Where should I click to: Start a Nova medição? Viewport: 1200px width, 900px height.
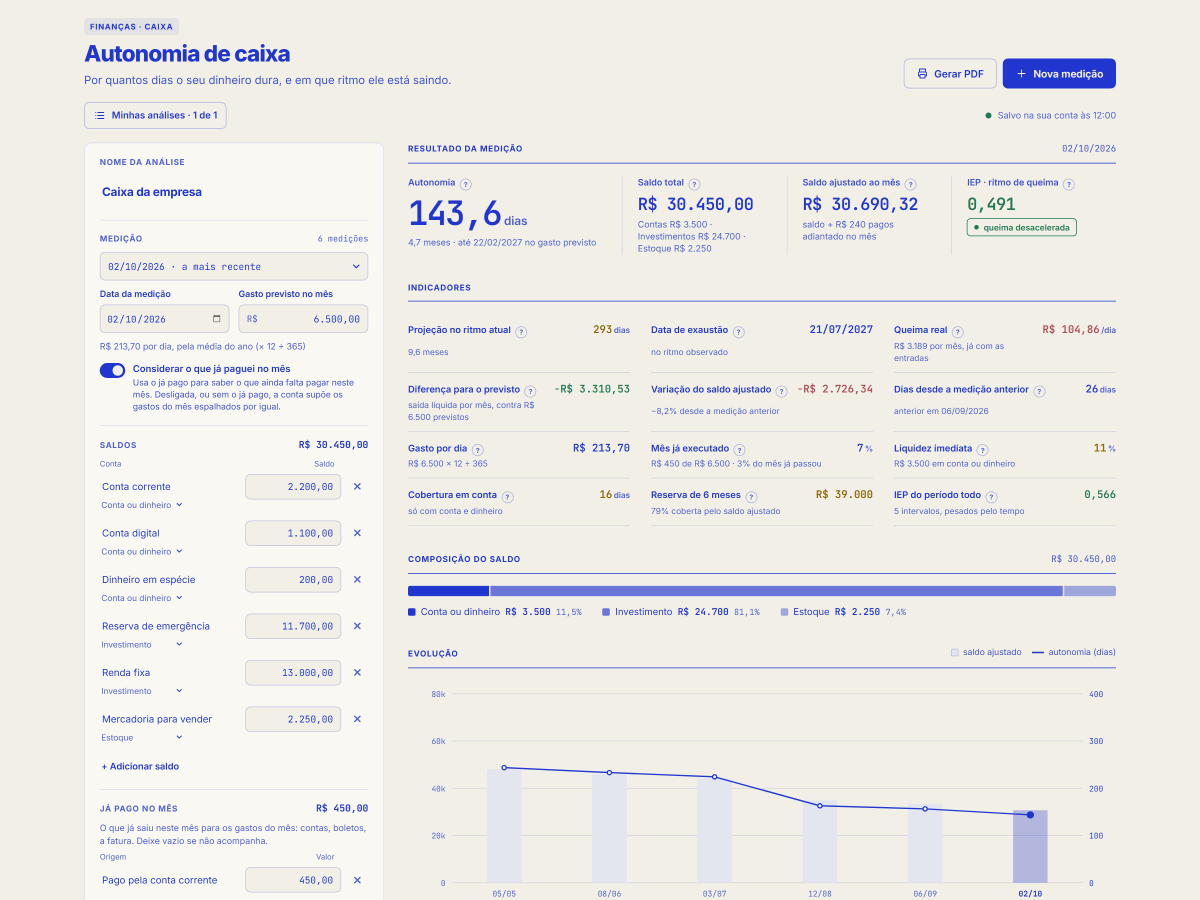1059,74
